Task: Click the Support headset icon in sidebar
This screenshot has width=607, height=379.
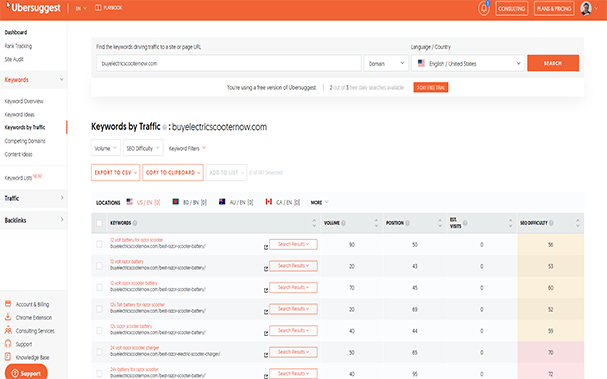Action: click(8, 343)
